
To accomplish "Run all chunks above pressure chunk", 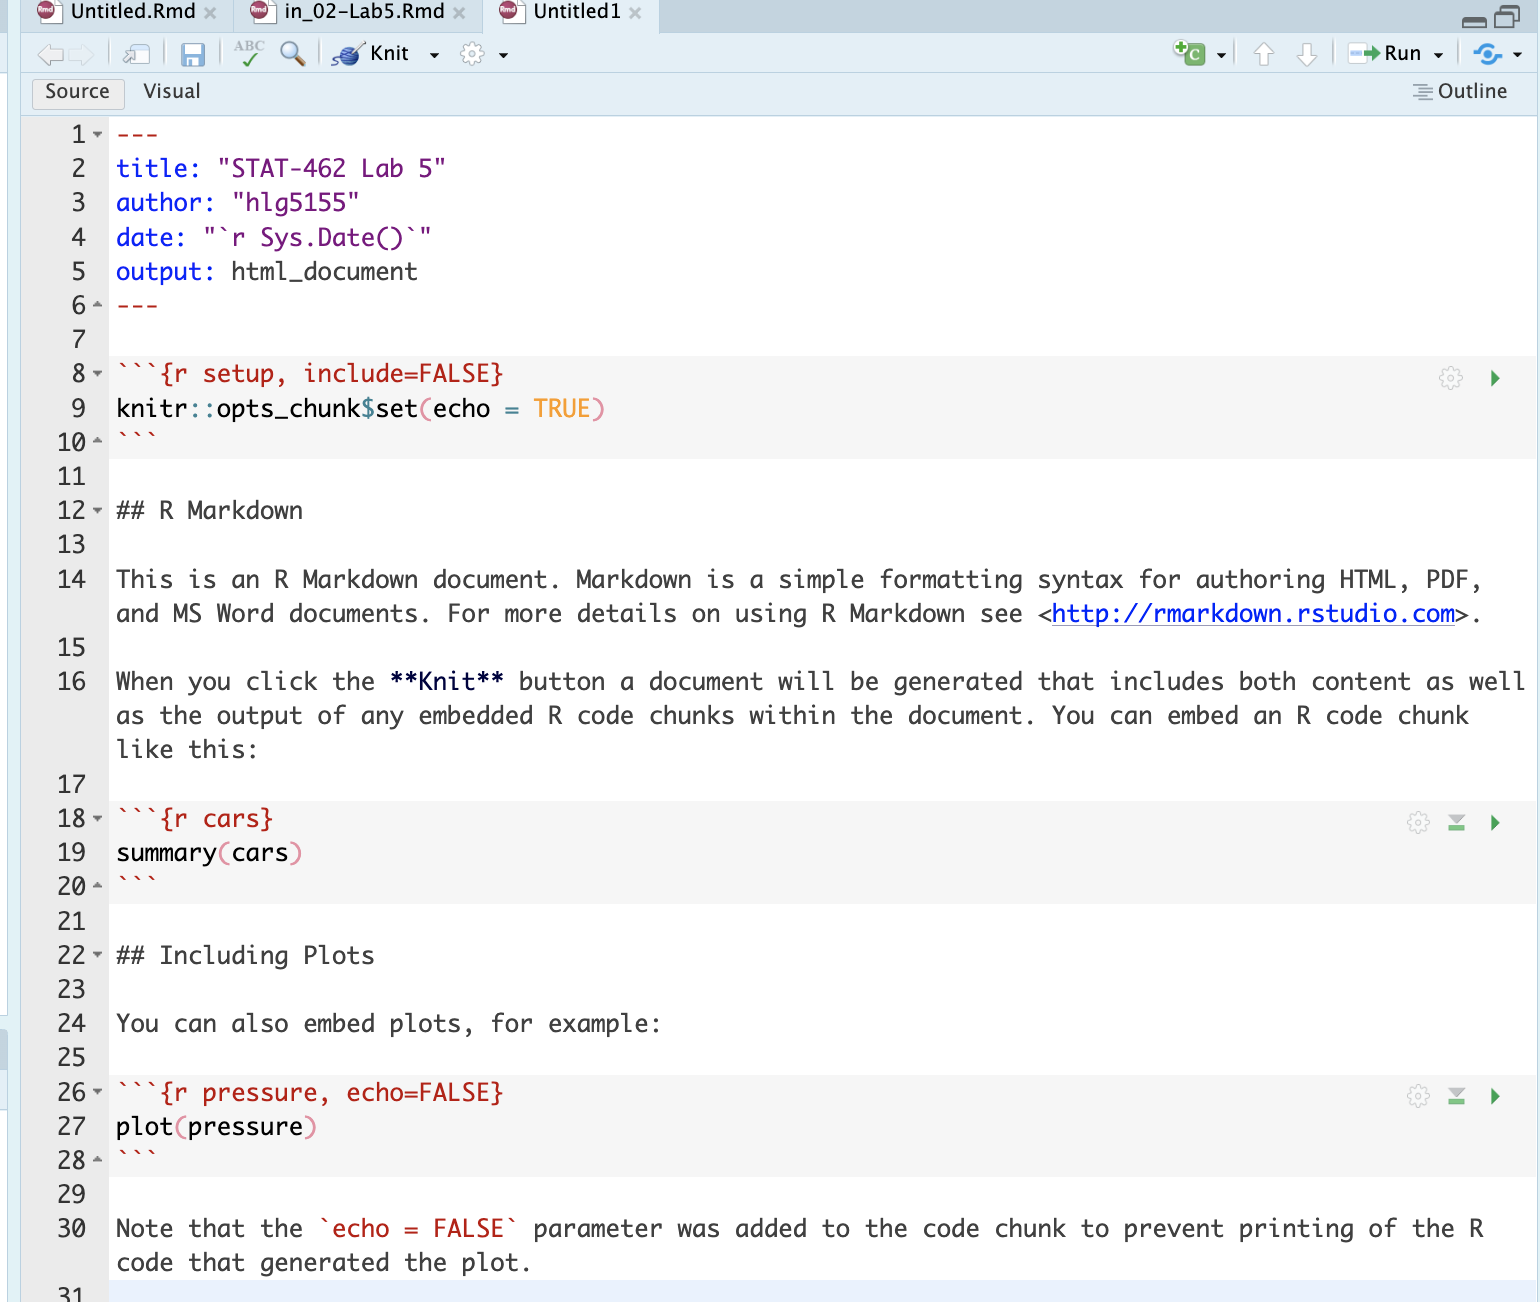I will 1457,1096.
